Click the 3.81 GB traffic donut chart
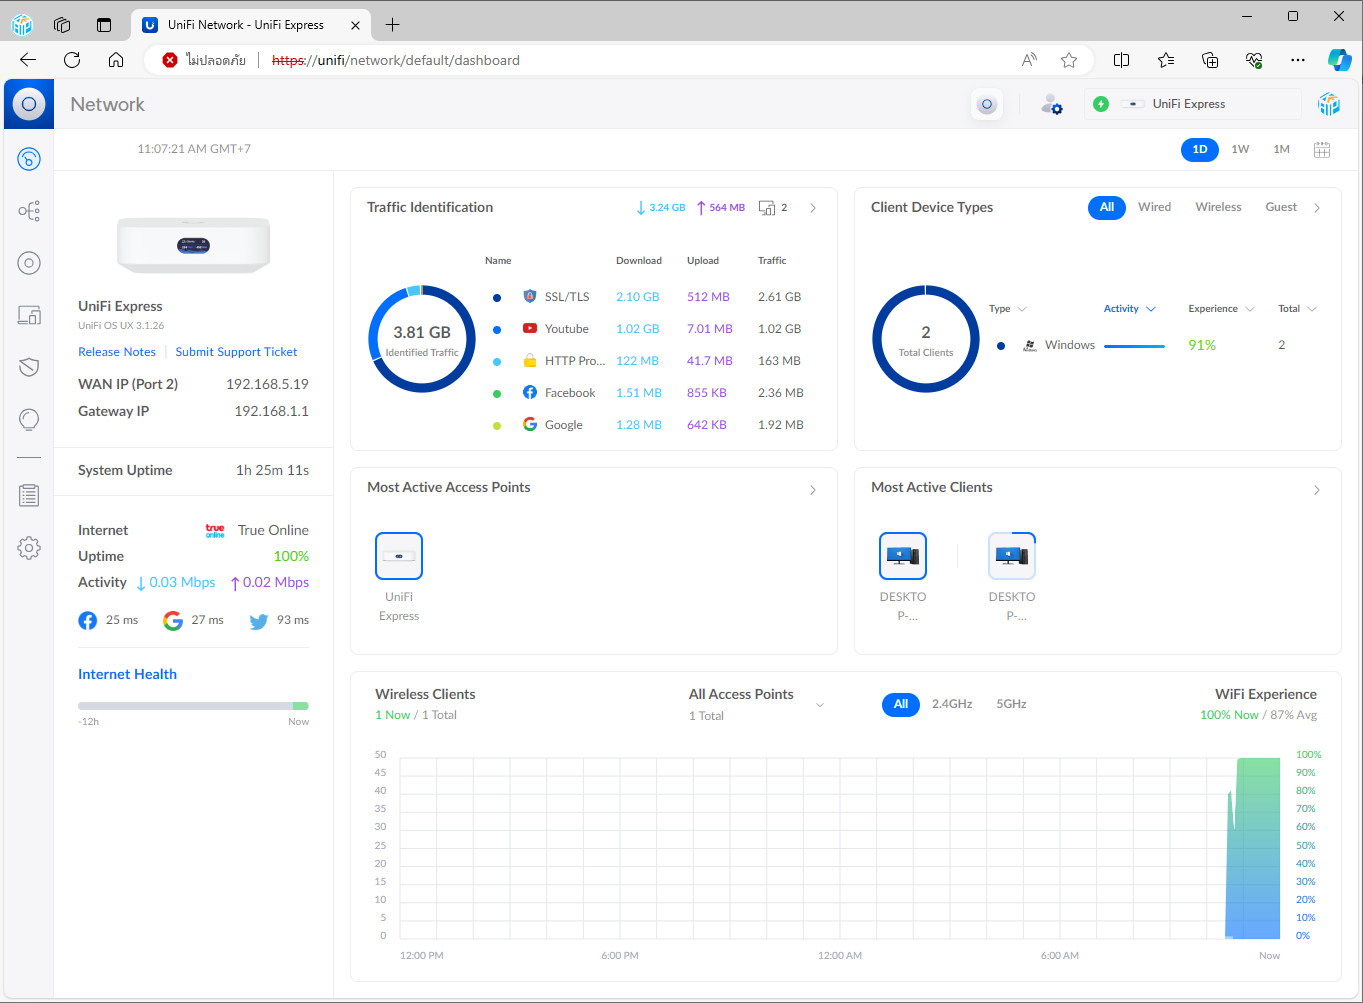This screenshot has height=1003, width=1363. [x=422, y=338]
